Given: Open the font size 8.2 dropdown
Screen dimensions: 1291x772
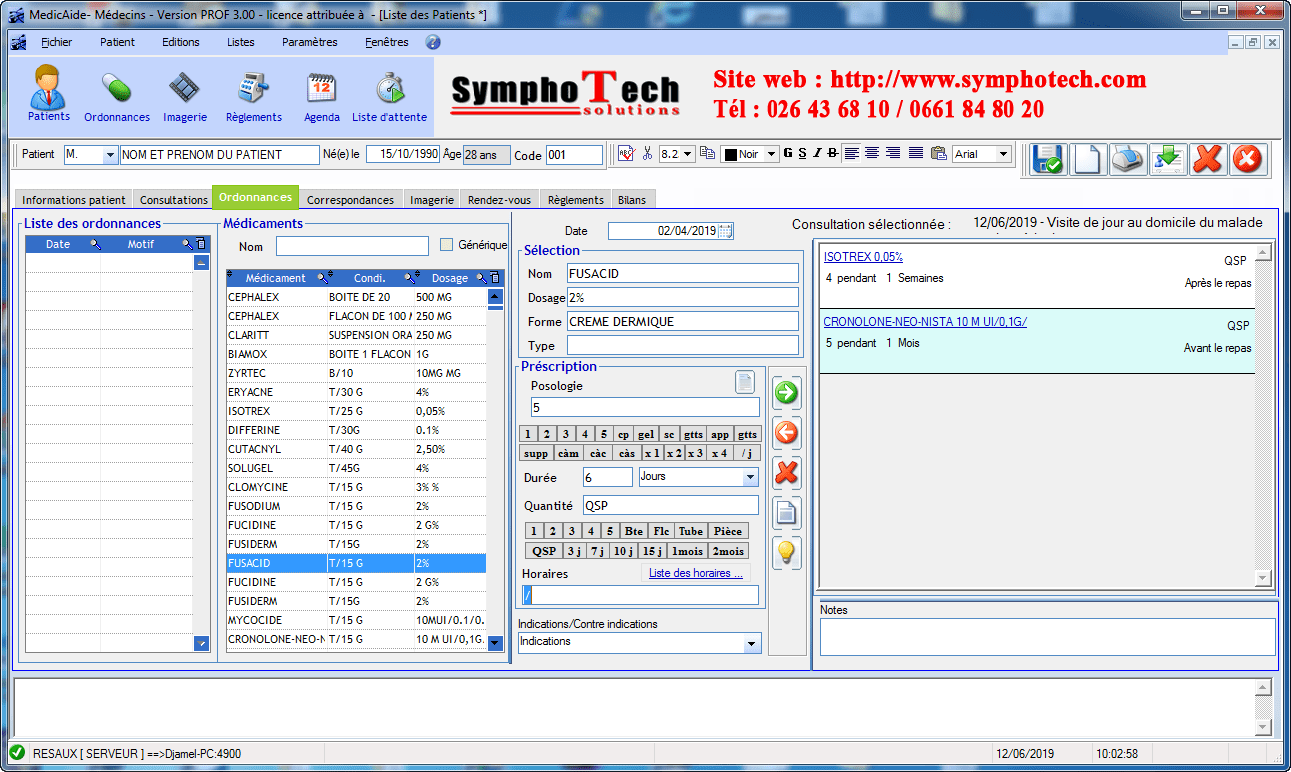Looking at the screenshot, I should point(688,154).
